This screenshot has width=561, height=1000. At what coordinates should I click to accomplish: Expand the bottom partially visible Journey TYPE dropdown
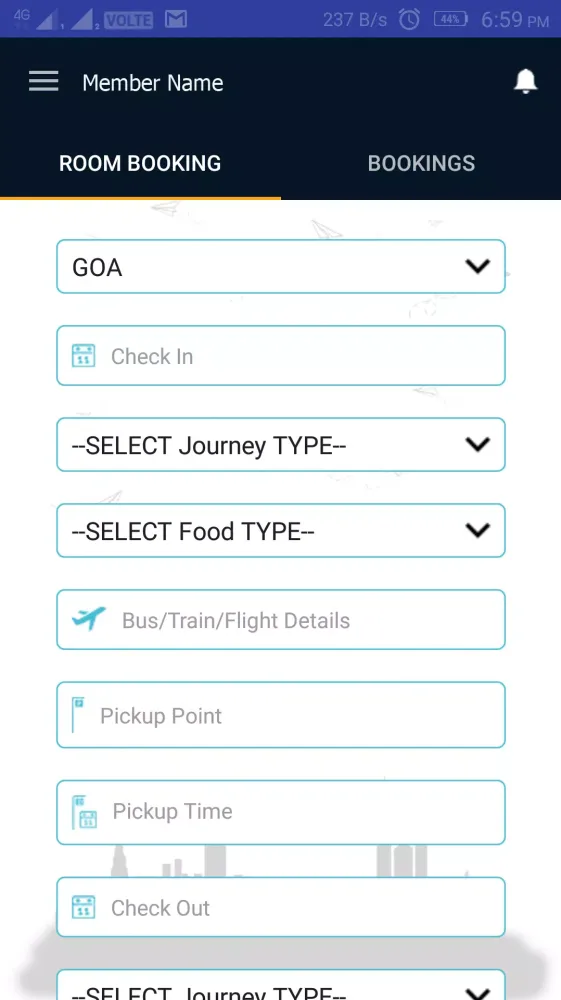(280, 985)
